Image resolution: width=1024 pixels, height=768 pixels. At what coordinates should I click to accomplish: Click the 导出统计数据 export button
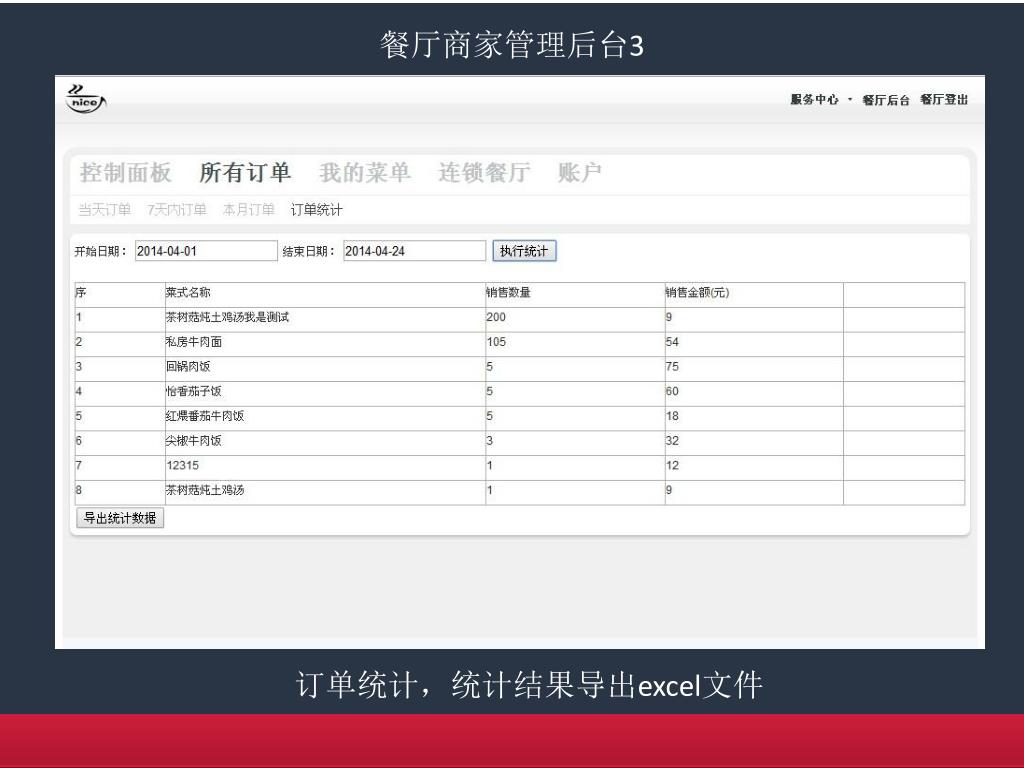120,518
